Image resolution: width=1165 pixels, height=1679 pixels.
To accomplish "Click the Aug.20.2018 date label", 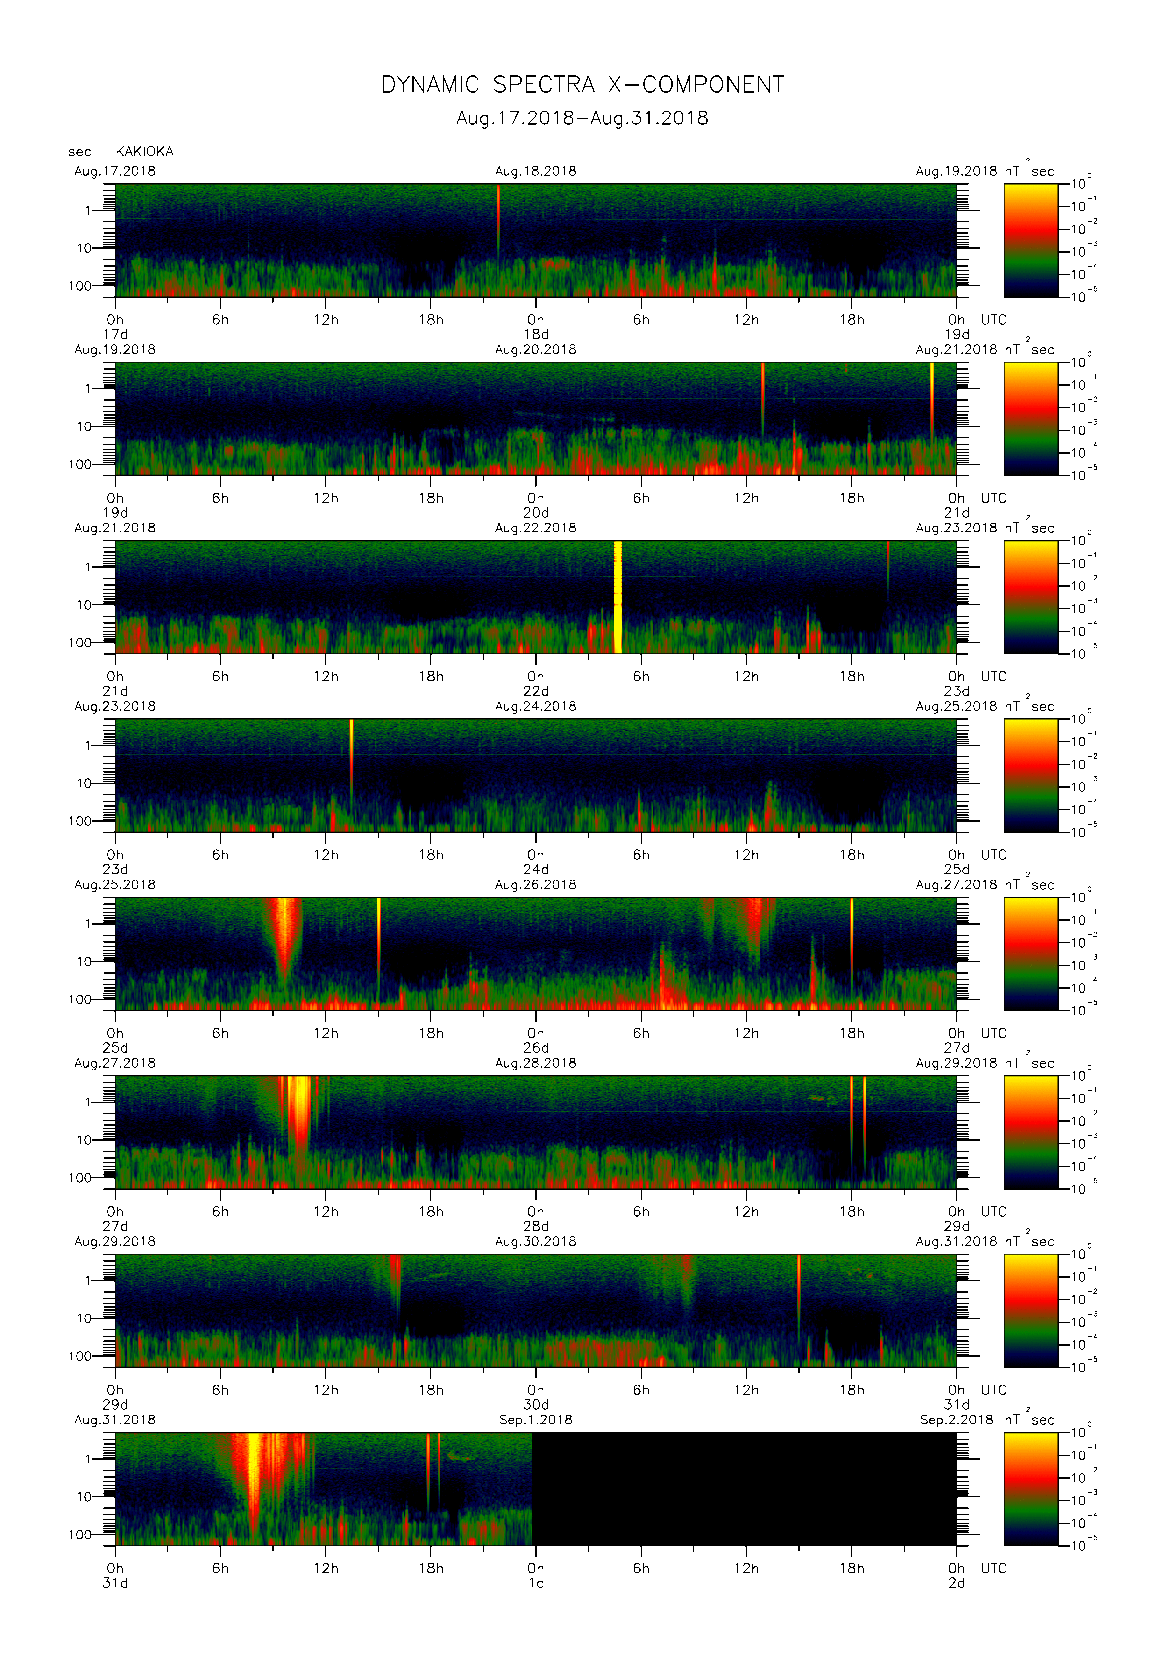I will [536, 350].
